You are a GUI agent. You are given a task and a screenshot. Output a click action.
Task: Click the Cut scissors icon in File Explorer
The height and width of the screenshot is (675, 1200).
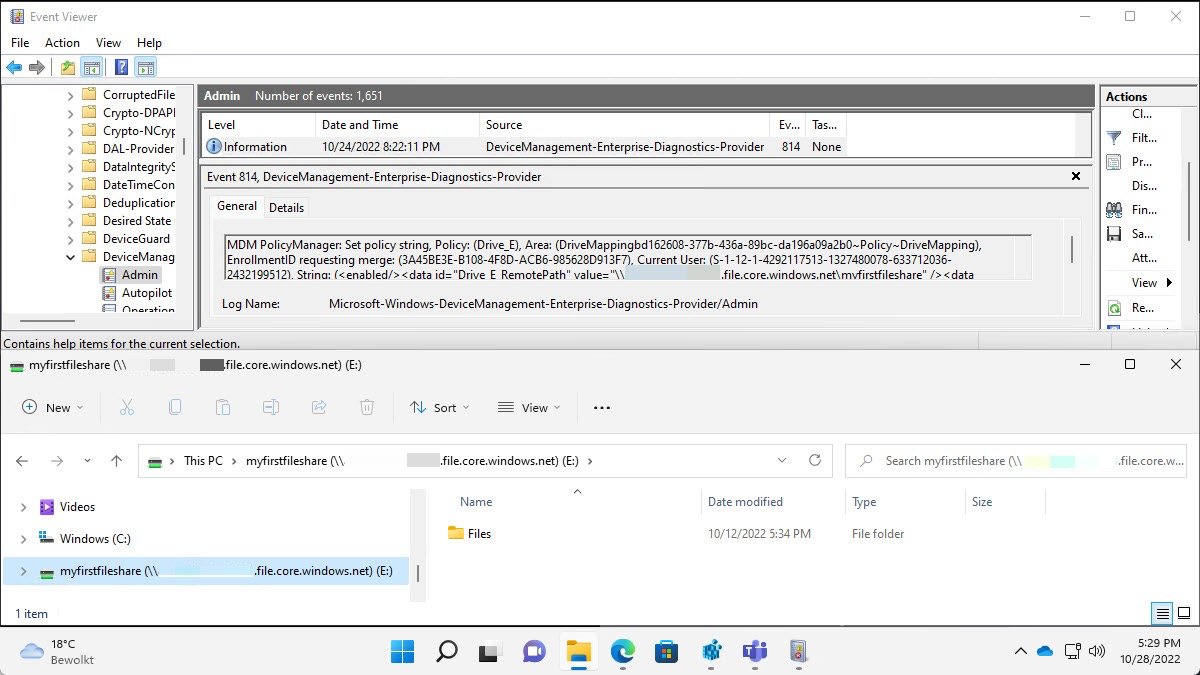127,407
